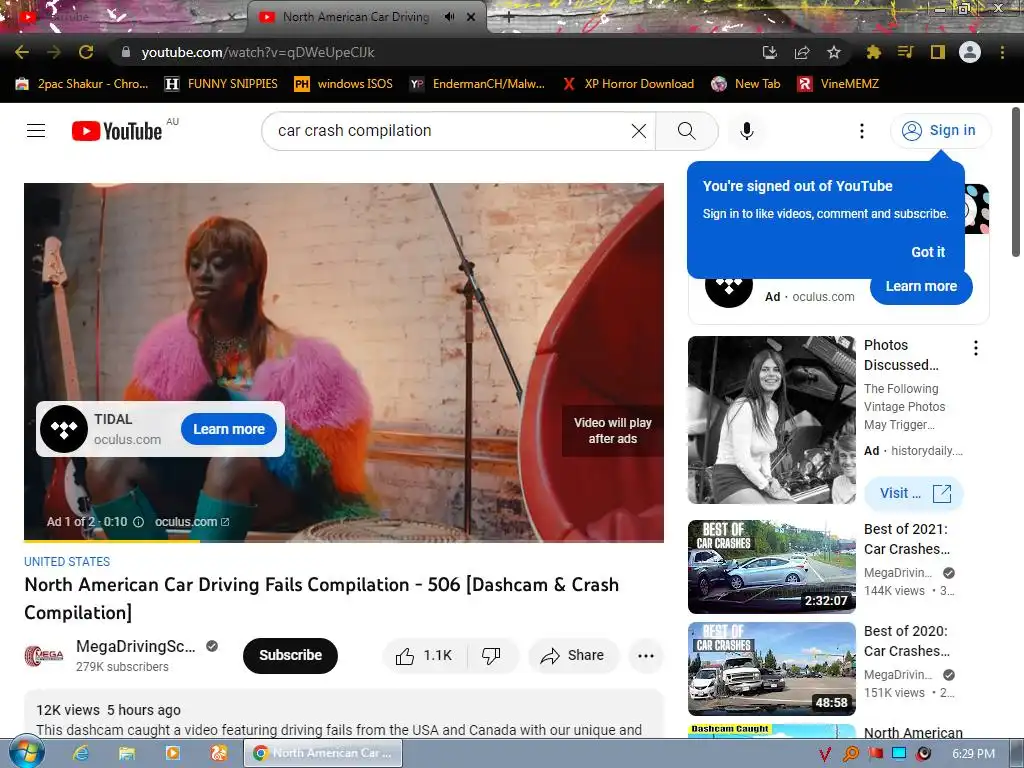Open the options menu for Photos Discussed ad
1024x768 pixels.
point(976,347)
